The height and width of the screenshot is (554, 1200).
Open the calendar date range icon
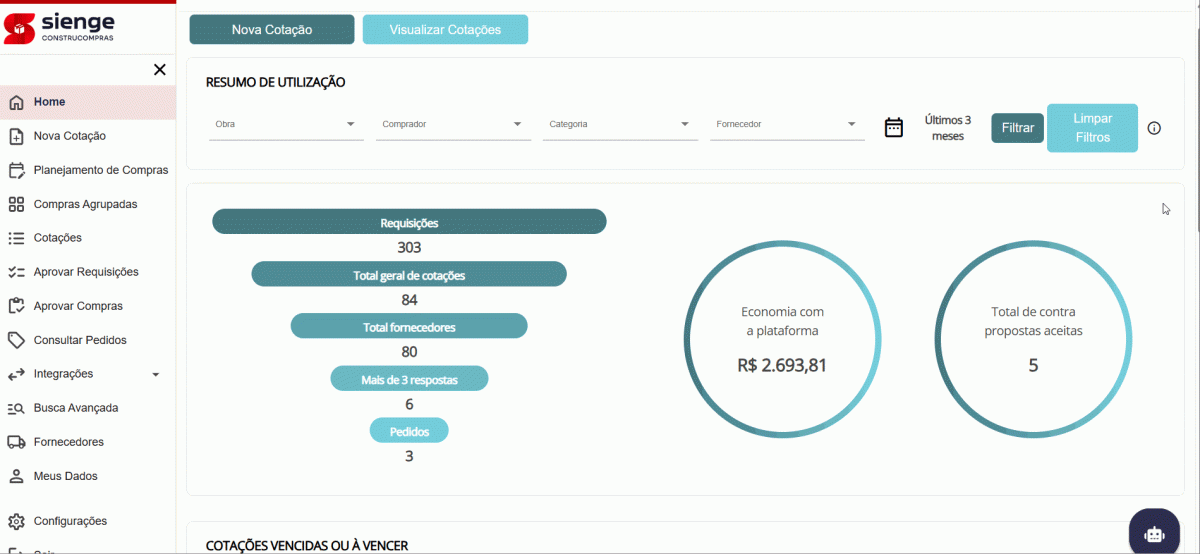pos(894,127)
